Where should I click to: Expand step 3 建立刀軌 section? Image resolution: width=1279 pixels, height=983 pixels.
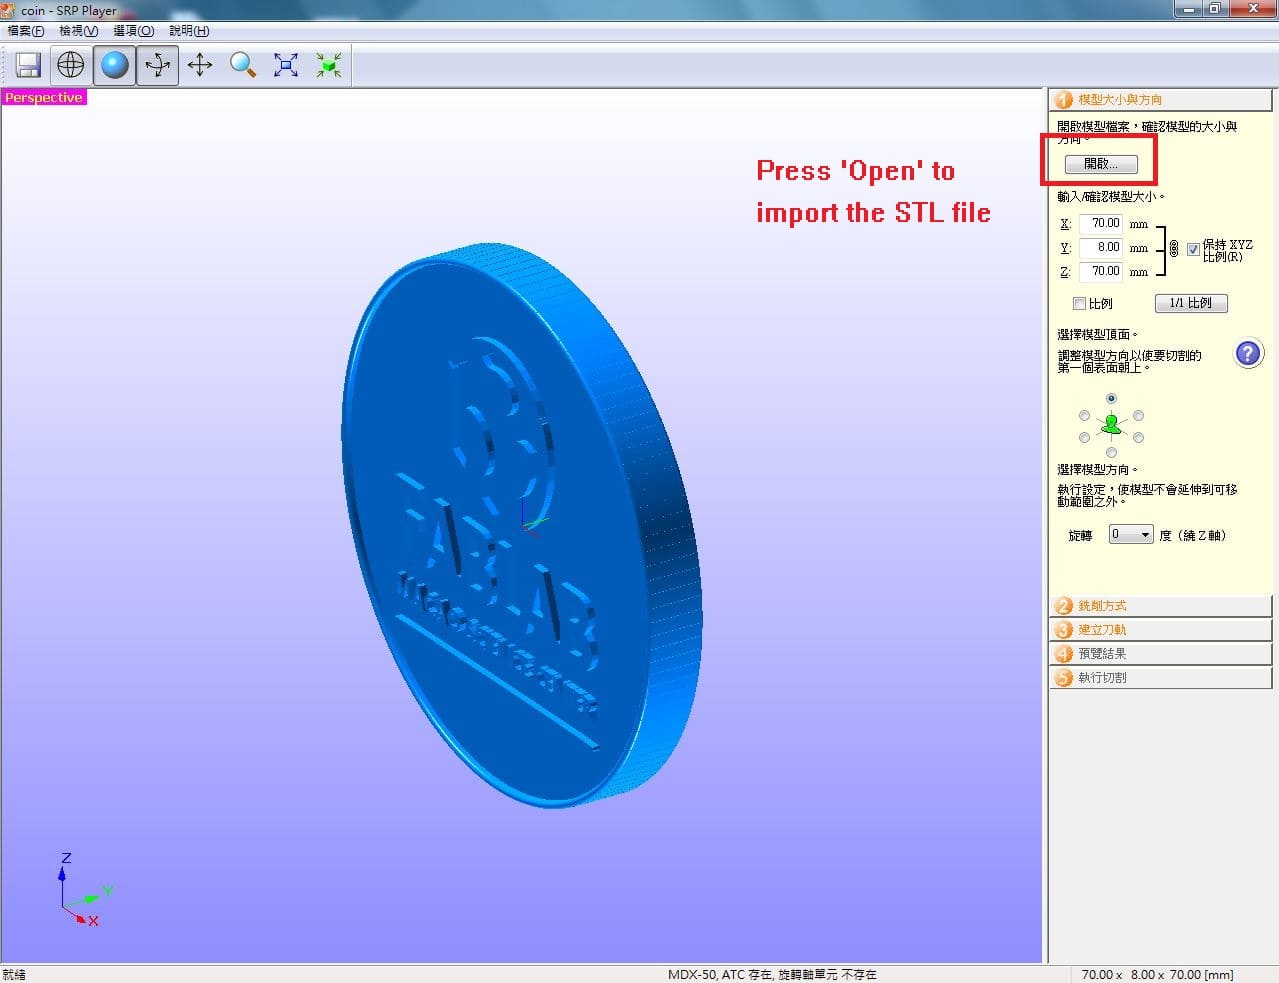tap(1160, 630)
